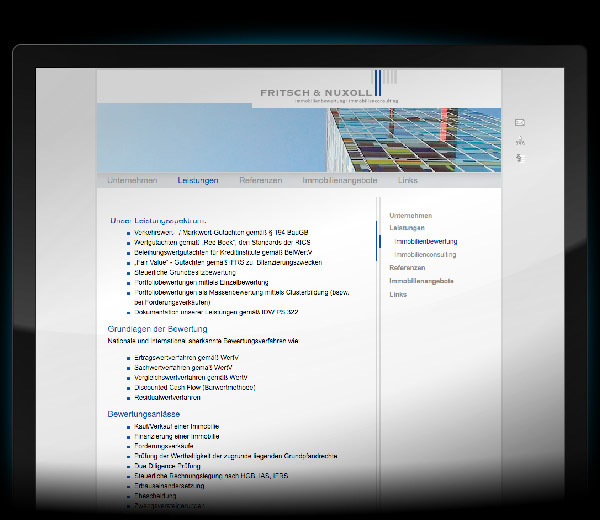Click the 'Ehescheidung' list item
The width and height of the screenshot is (600, 520).
pos(155,496)
